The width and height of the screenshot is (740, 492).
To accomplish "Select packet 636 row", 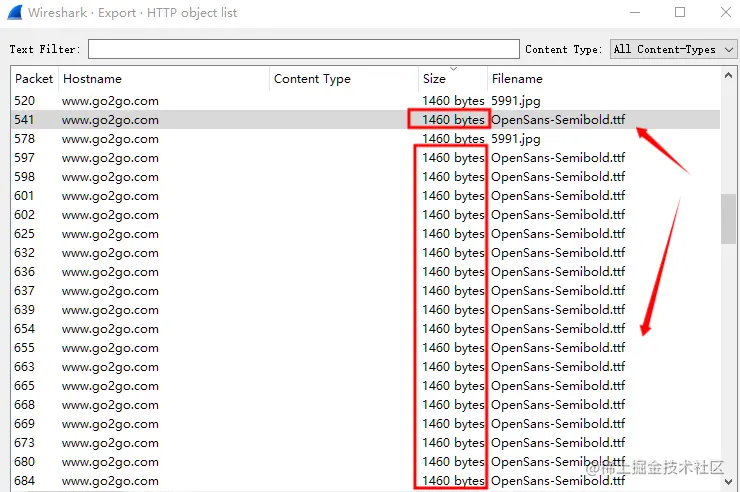I will point(366,272).
